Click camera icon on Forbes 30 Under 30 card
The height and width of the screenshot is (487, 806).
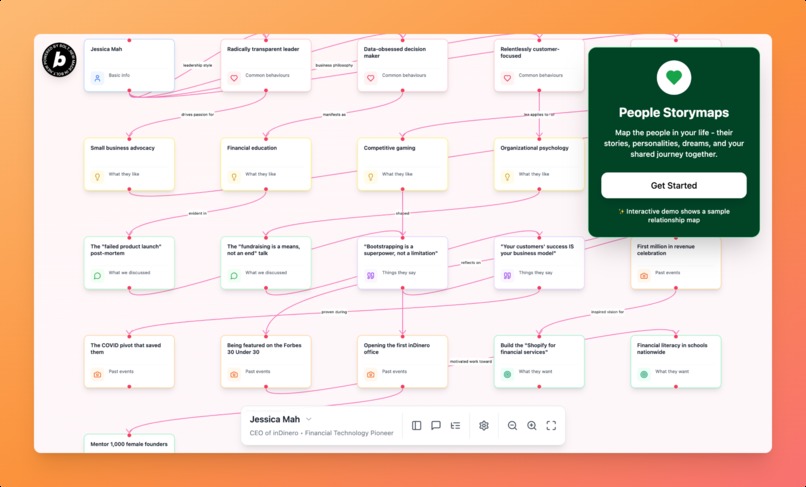234,374
